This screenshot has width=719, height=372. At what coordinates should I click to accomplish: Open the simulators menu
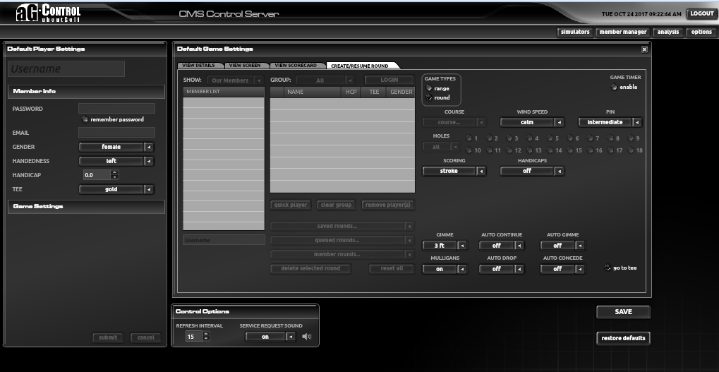(575, 32)
